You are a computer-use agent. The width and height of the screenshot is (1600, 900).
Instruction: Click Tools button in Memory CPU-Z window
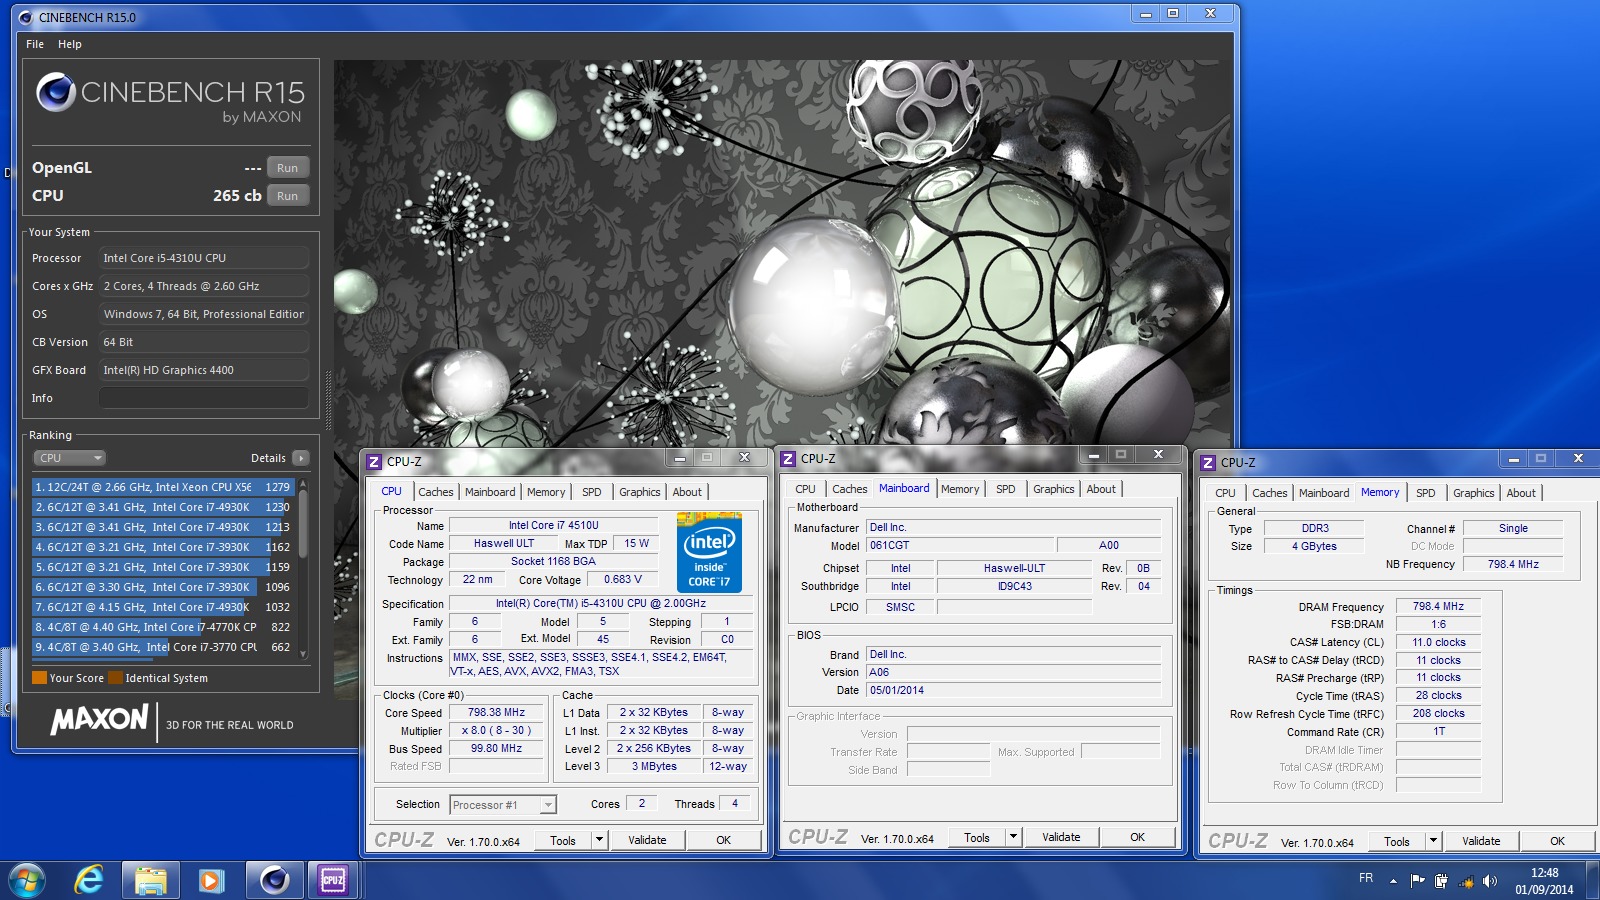1397,841
